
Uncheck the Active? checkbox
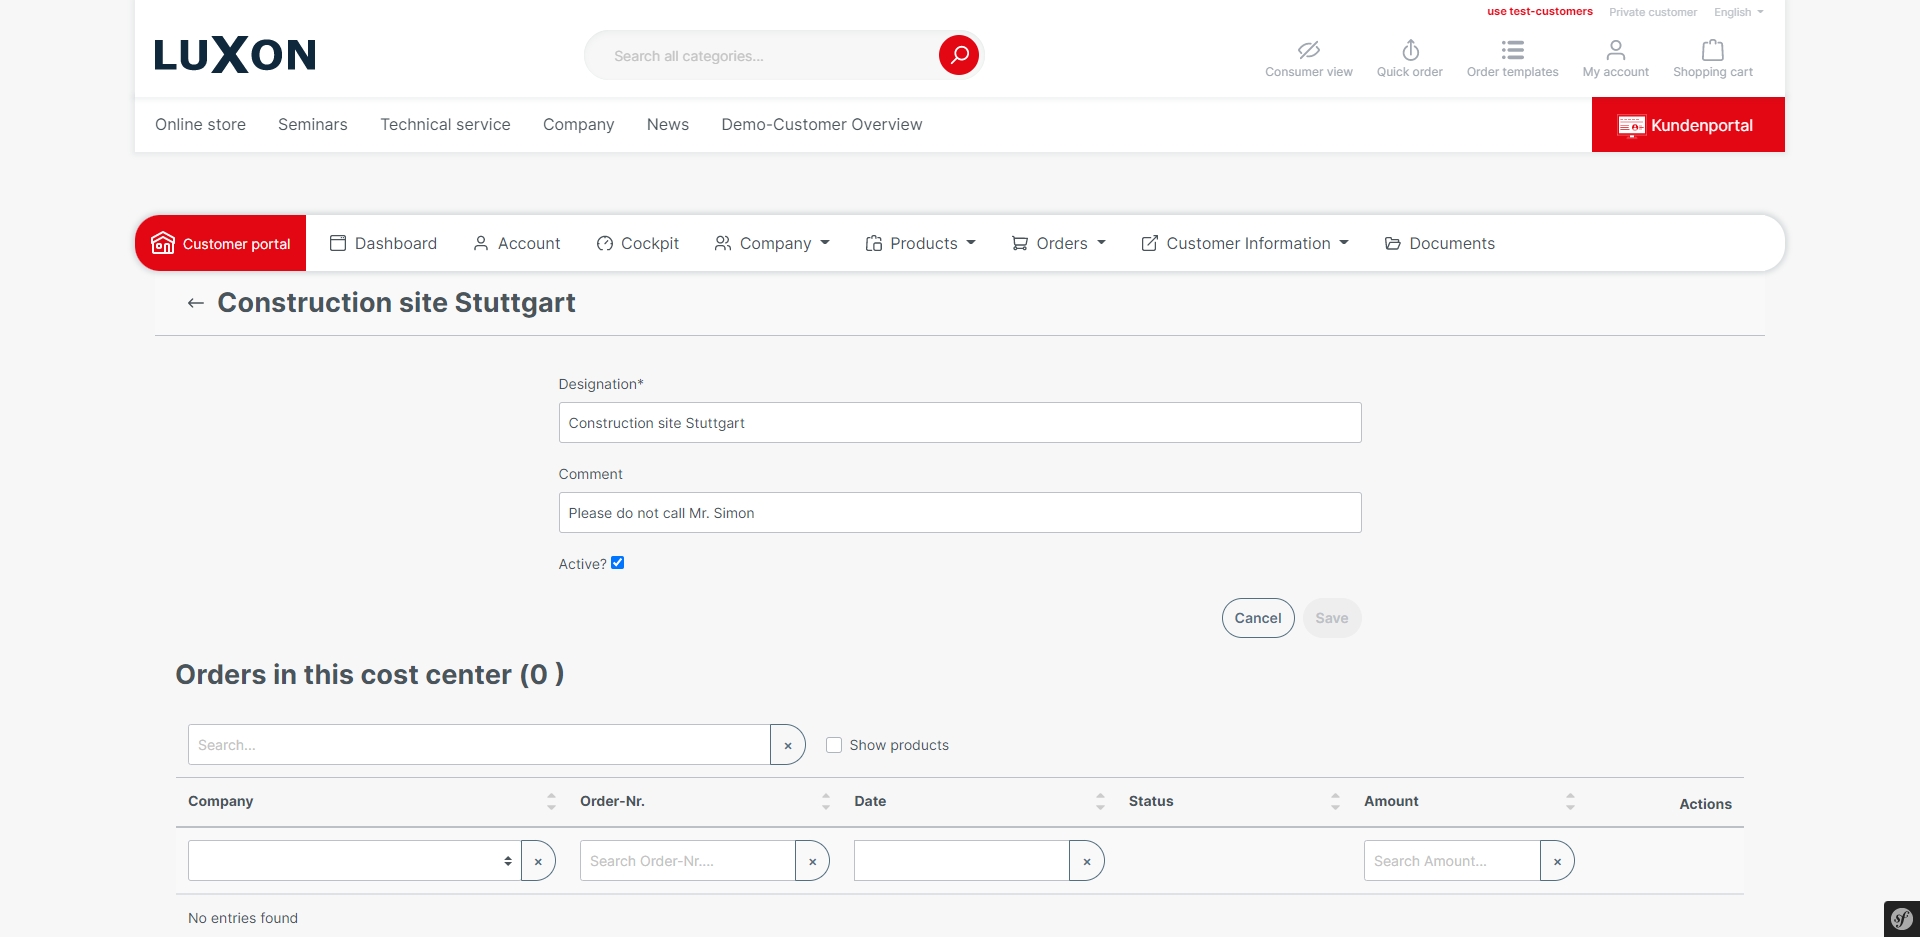[618, 563]
